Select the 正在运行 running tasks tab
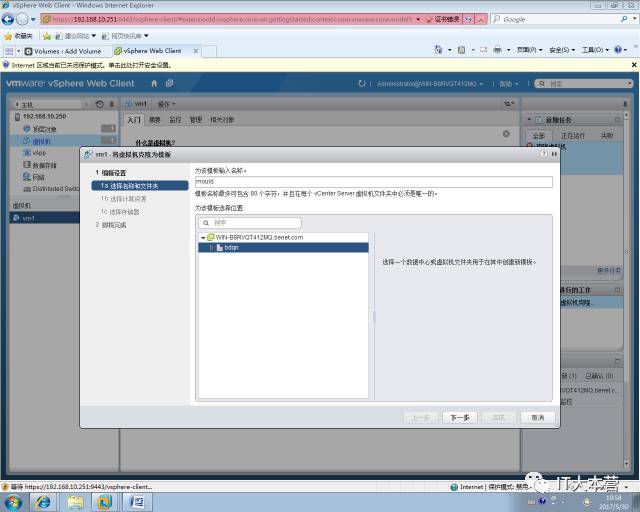Screen dimensions: 640x512 tap(572, 136)
